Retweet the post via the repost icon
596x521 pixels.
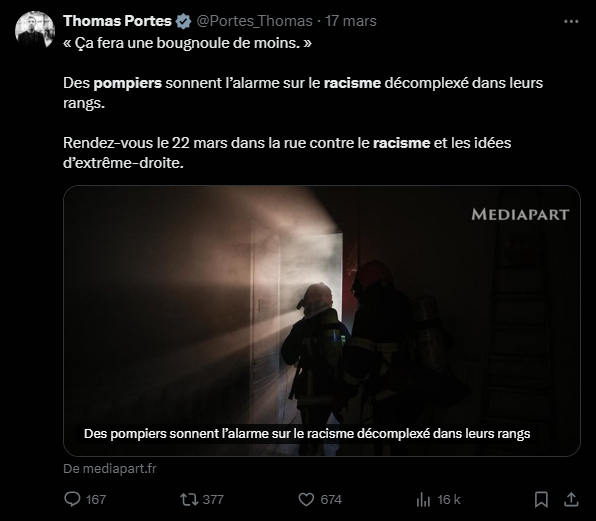(189, 499)
